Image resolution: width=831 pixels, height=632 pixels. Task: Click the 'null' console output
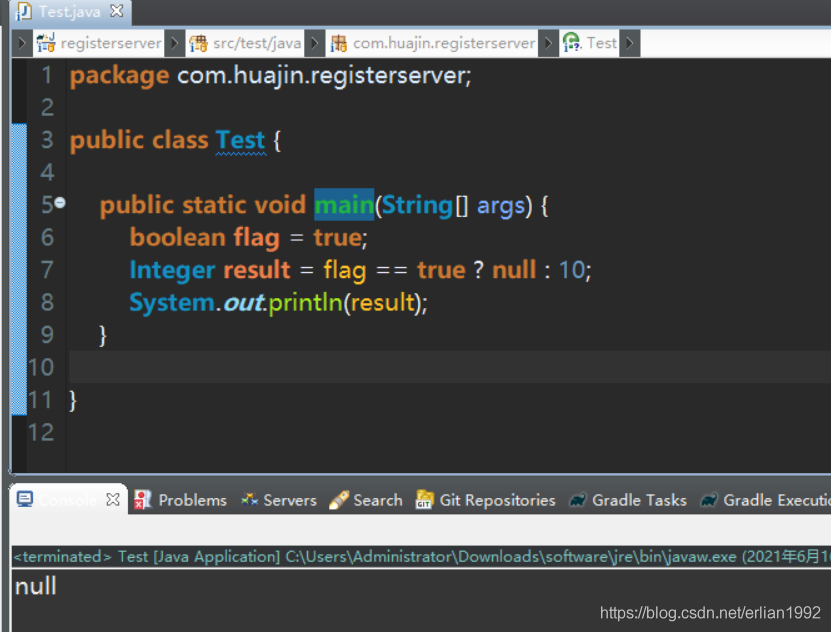point(36,586)
